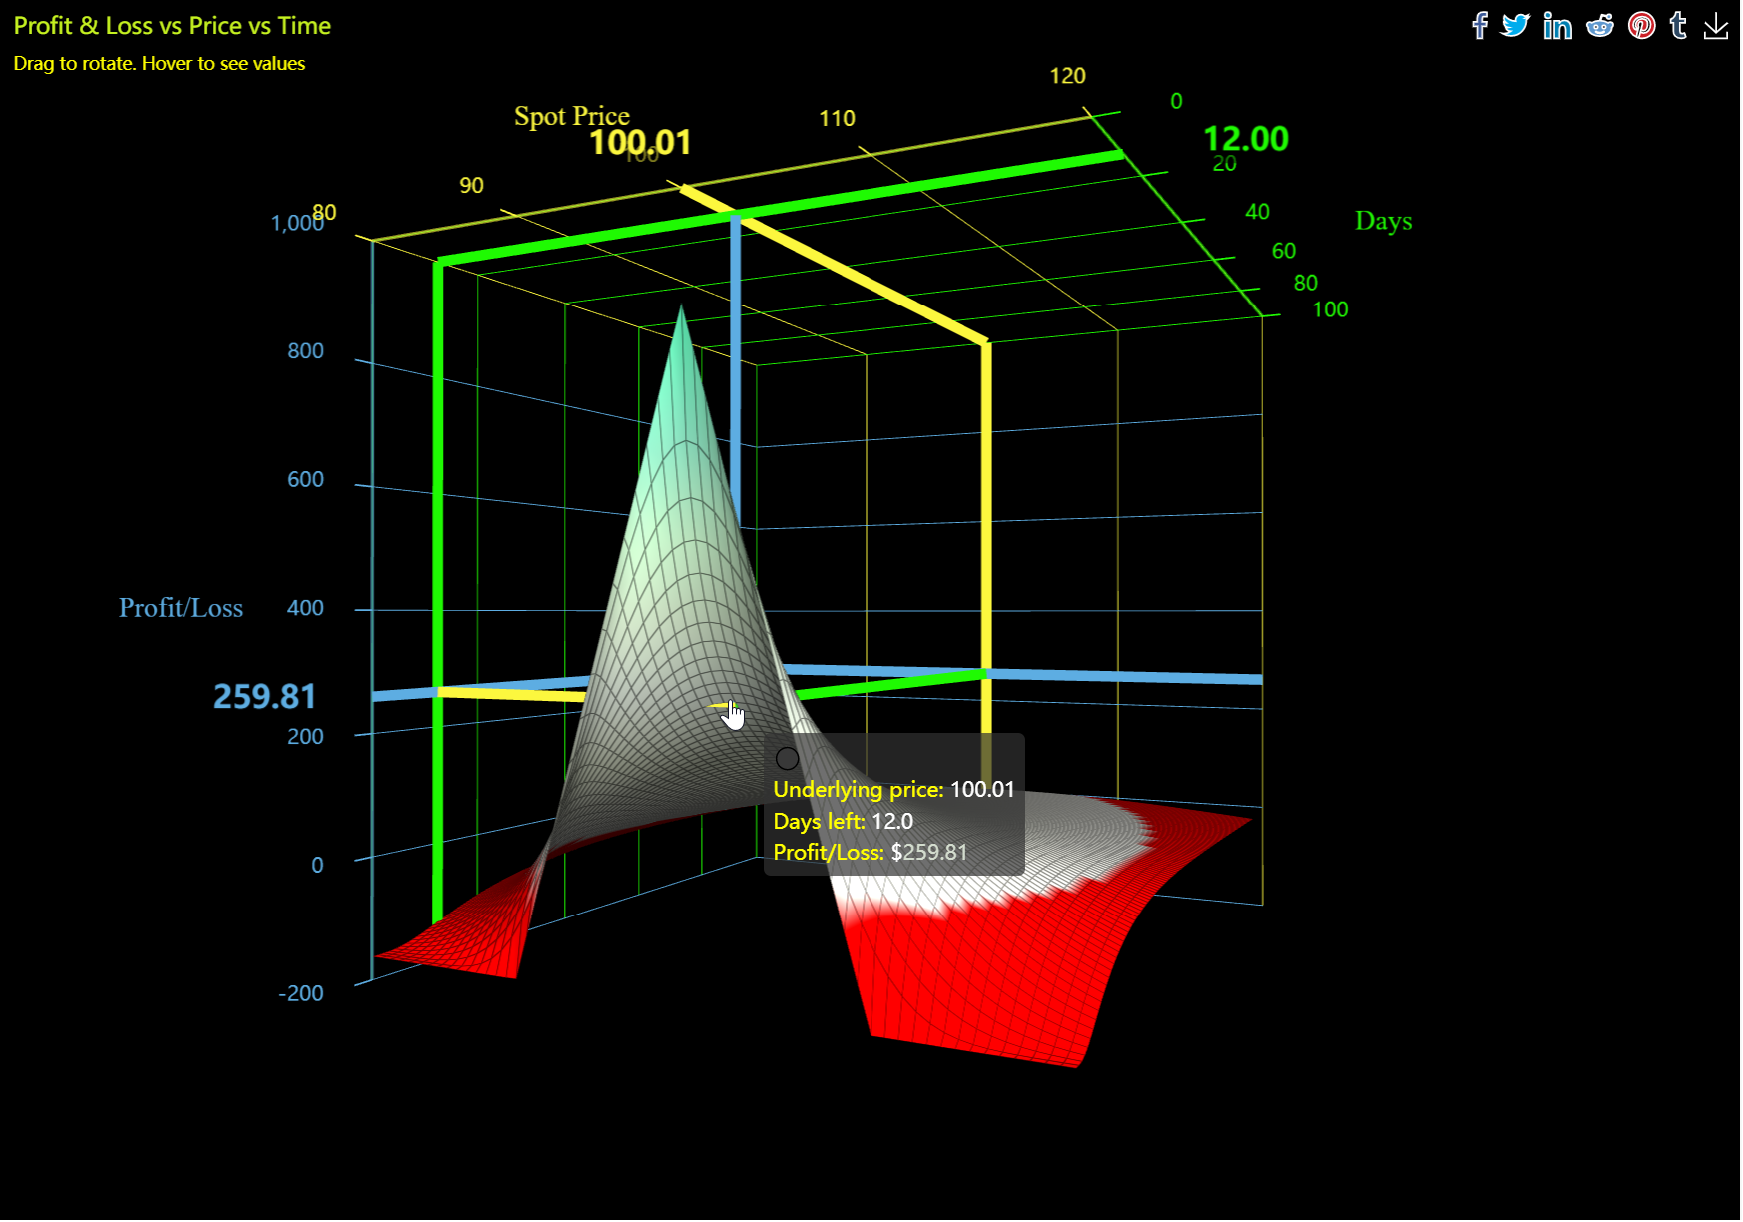Click the -200 profit tick label
1743x1222 pixels.
click(301, 993)
